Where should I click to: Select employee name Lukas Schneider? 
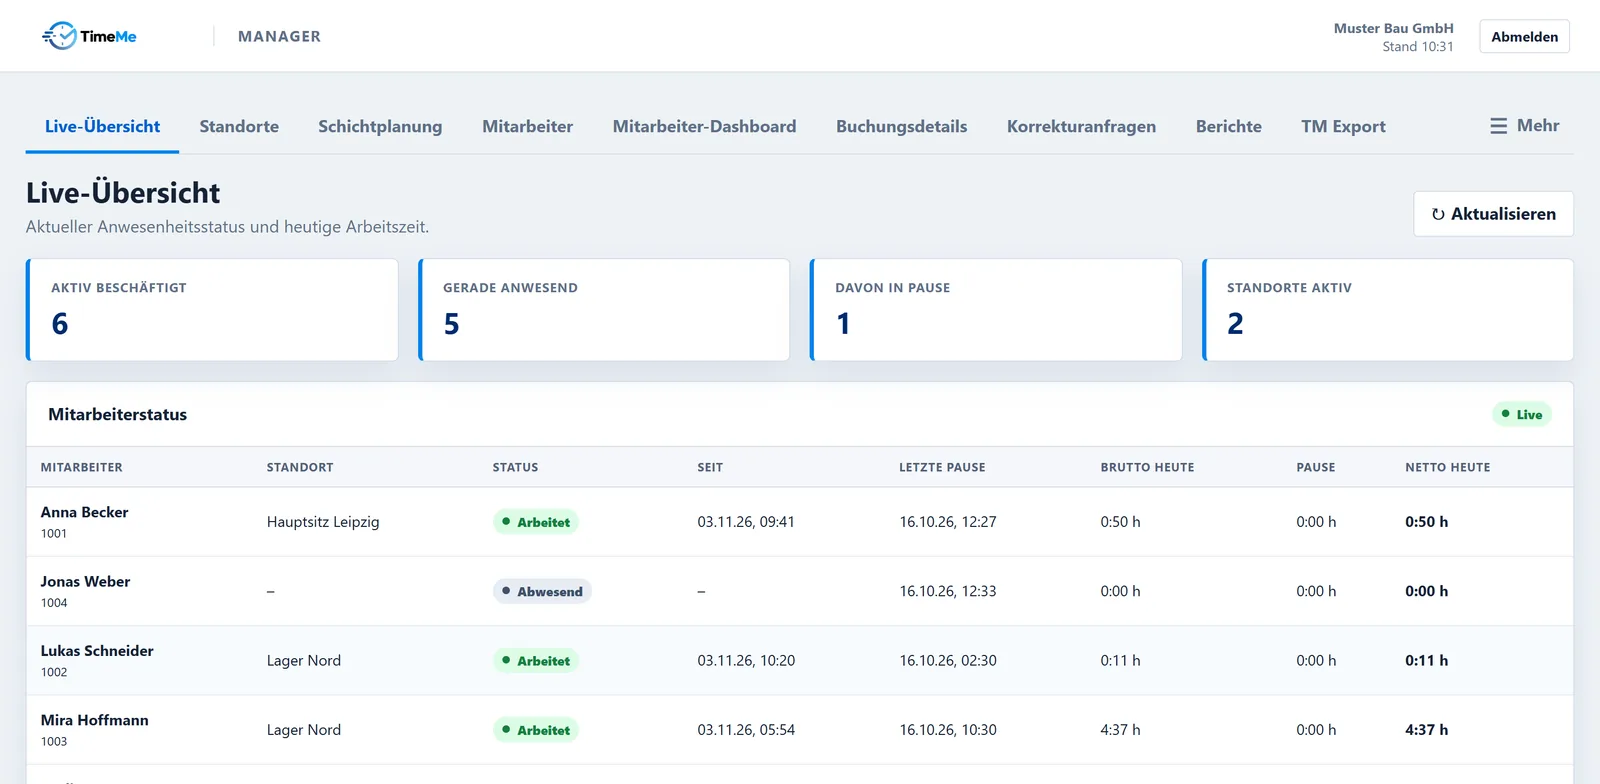pyautogui.click(x=97, y=651)
